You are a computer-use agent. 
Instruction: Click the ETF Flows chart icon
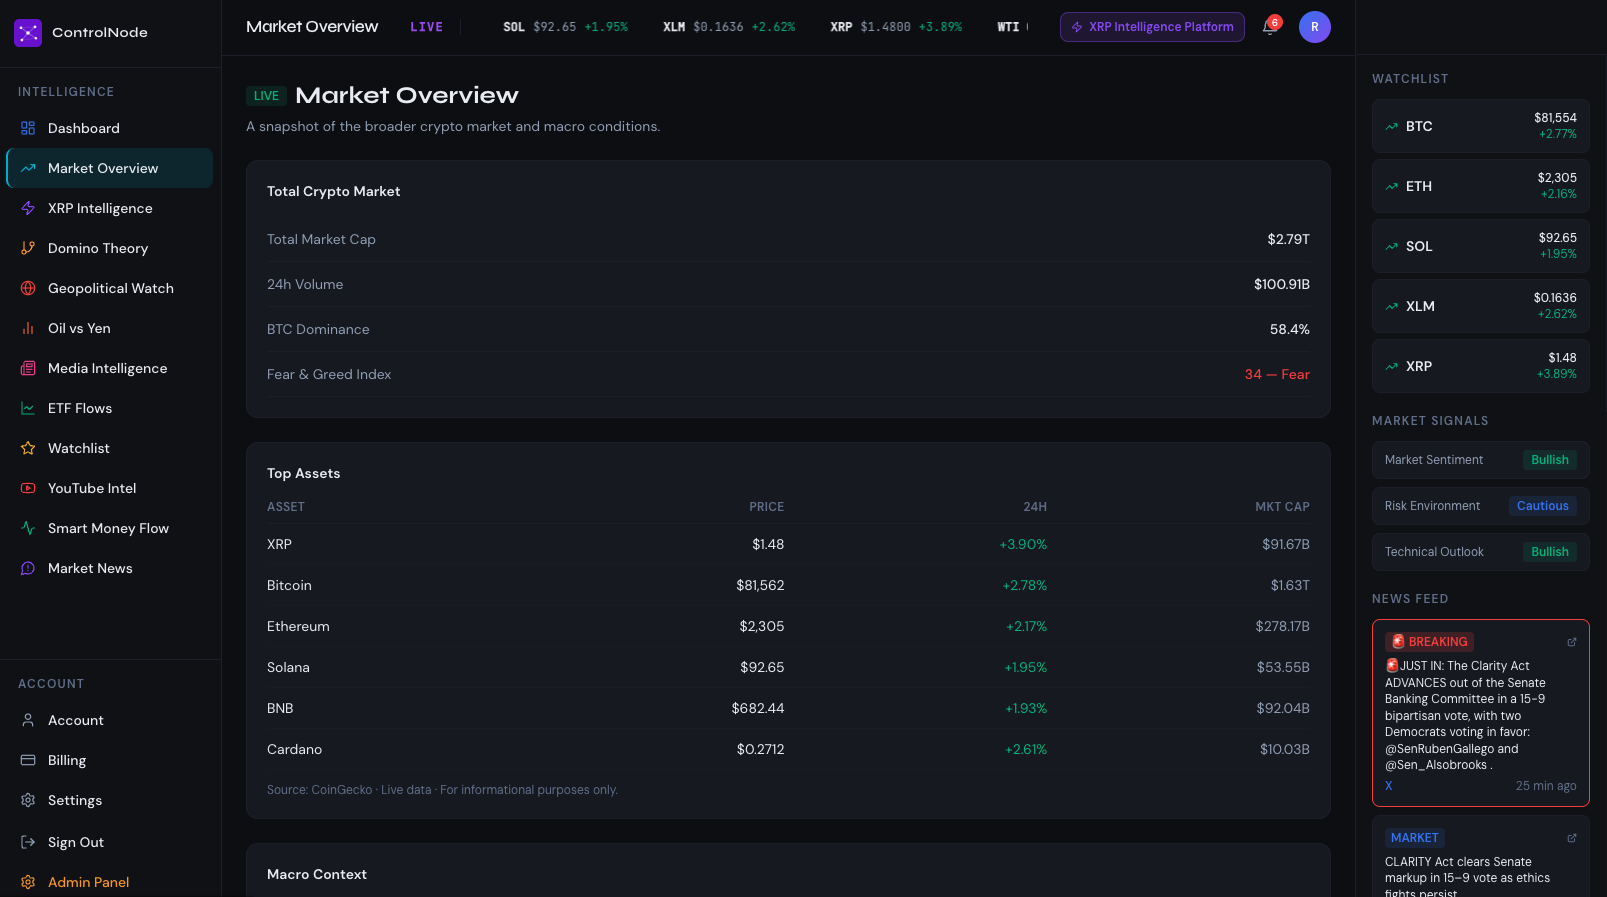28,408
